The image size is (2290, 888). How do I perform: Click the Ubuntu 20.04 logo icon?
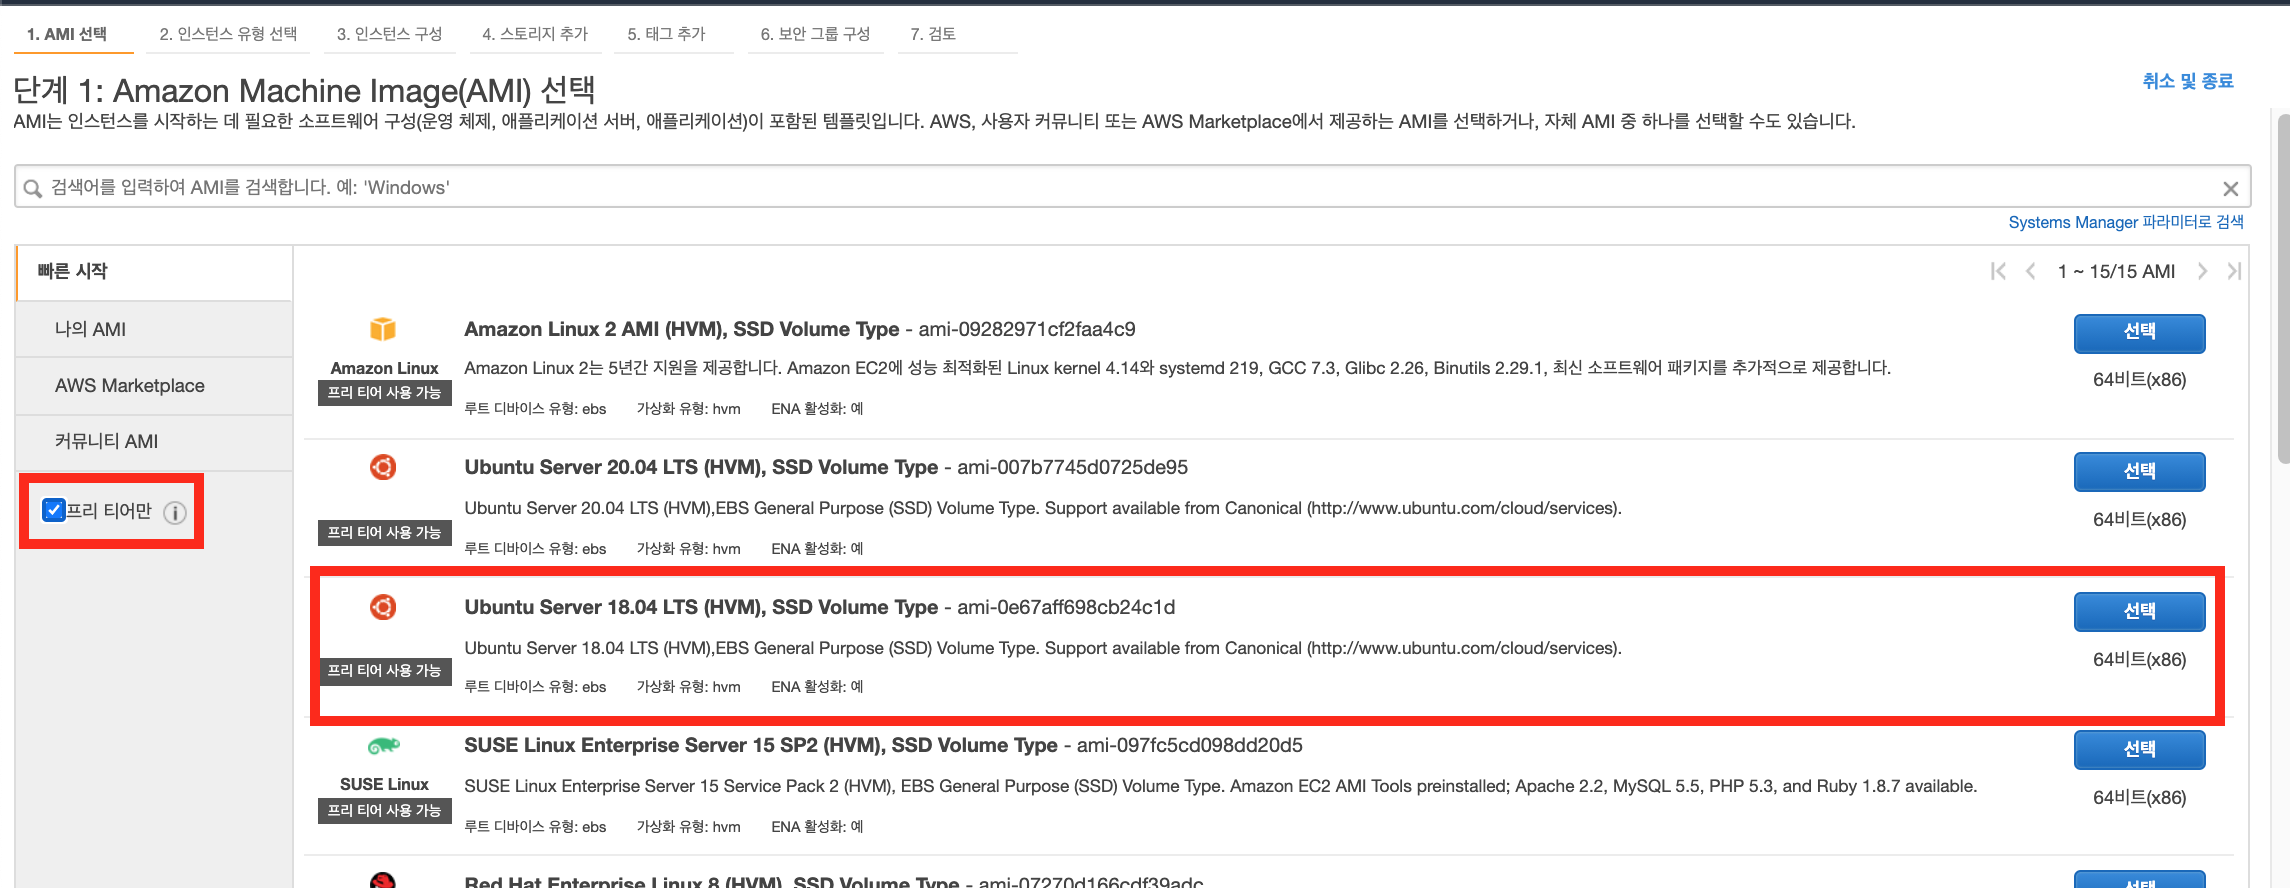[383, 467]
